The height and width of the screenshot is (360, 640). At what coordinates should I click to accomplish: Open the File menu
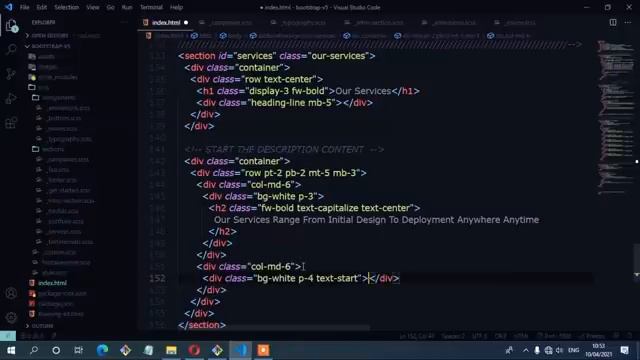tap(24, 7)
